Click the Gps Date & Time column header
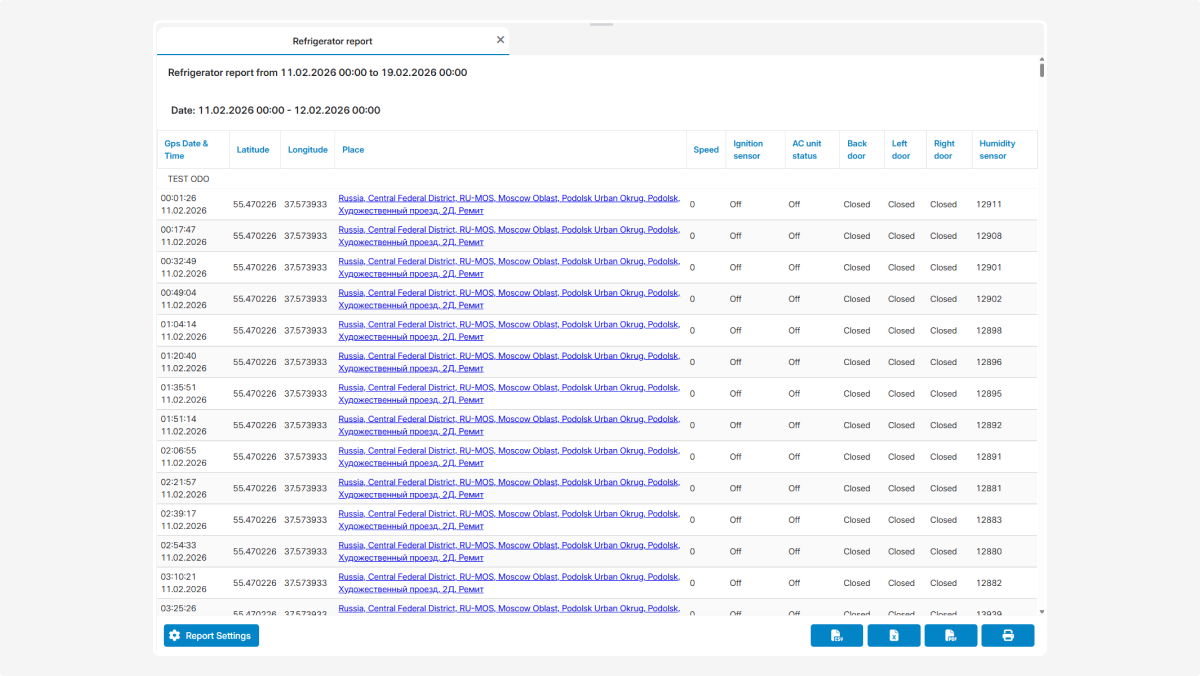This screenshot has height=676, width=1200. point(187,150)
